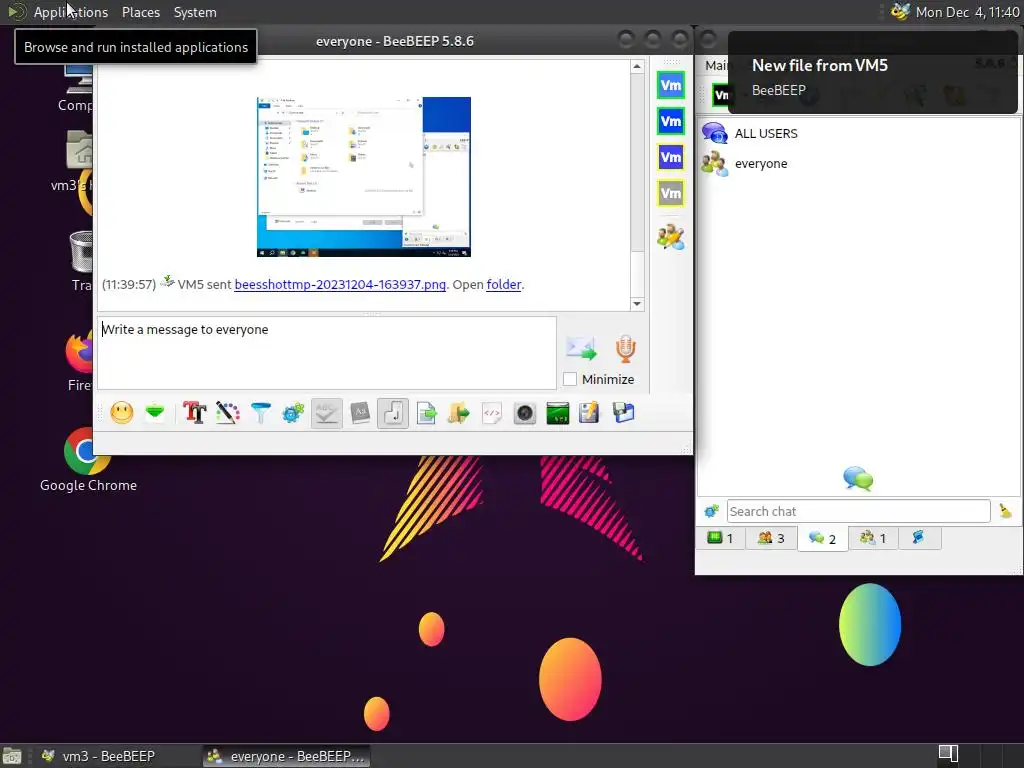Click the blue message filter funnel
Viewport: 1024px width, 768px height.
pos(261,413)
